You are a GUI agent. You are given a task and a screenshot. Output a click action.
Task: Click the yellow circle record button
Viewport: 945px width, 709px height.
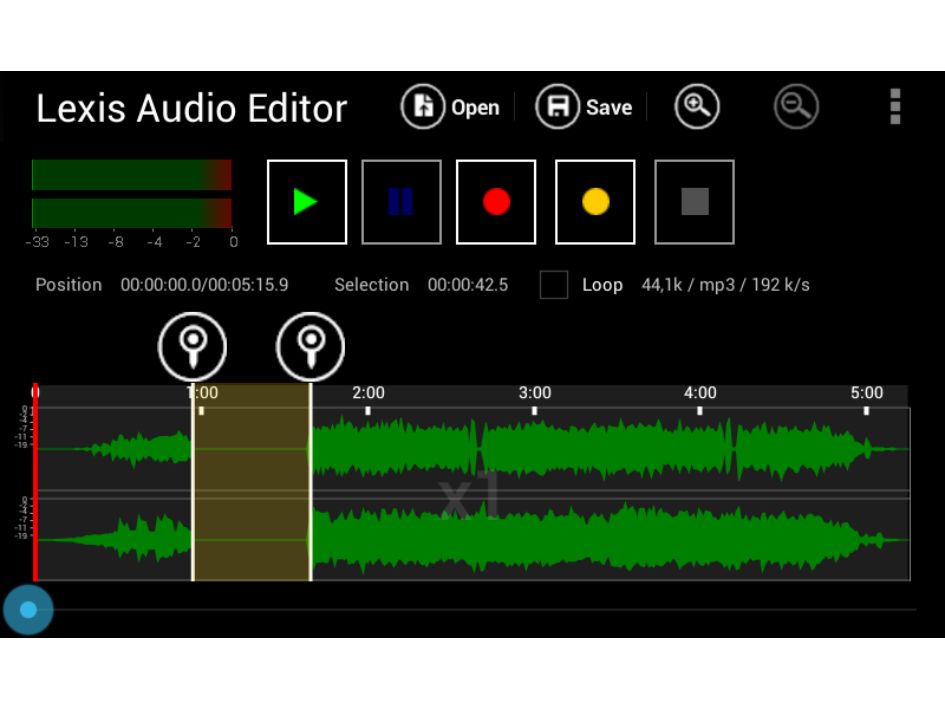click(595, 202)
